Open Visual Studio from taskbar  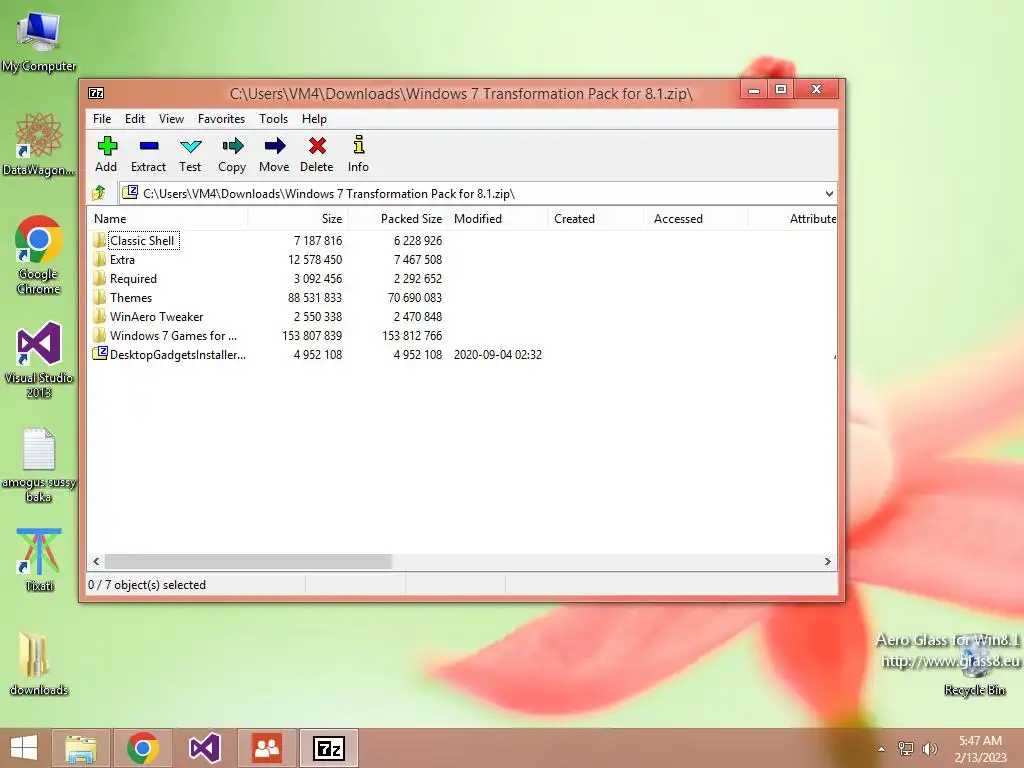pyautogui.click(x=204, y=748)
